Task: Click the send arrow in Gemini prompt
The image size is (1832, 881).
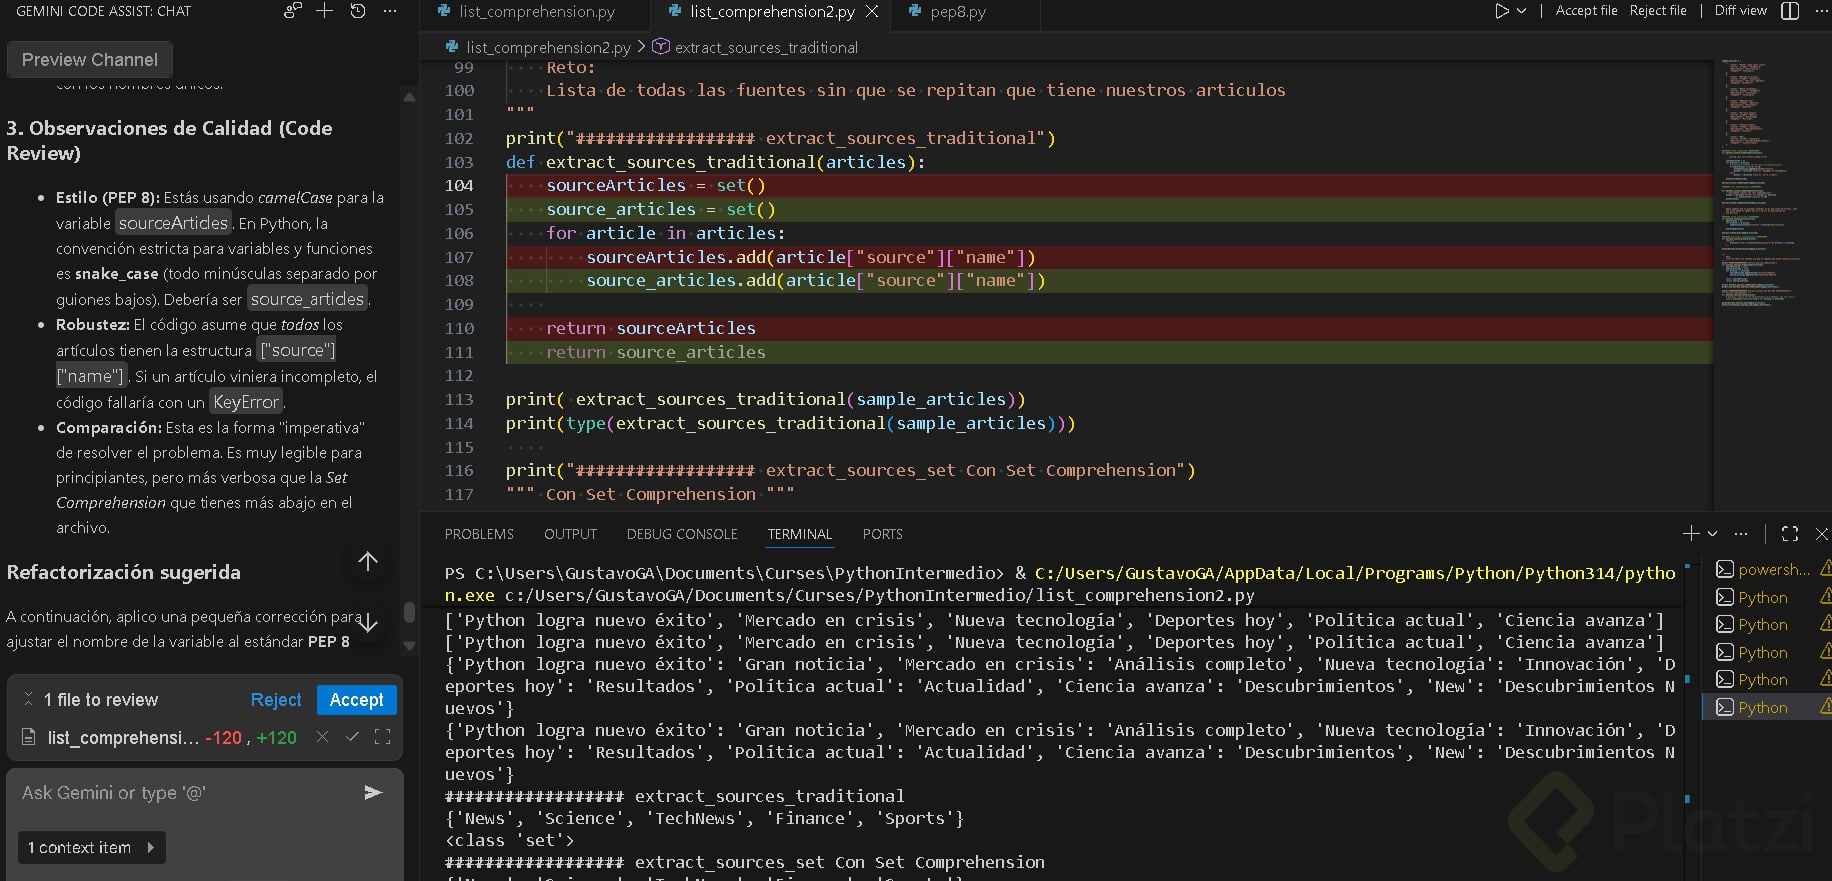Action: [373, 793]
